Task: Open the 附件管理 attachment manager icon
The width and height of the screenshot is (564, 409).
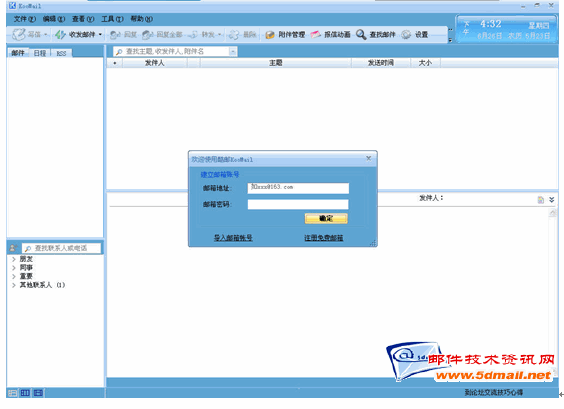Action: 270,35
